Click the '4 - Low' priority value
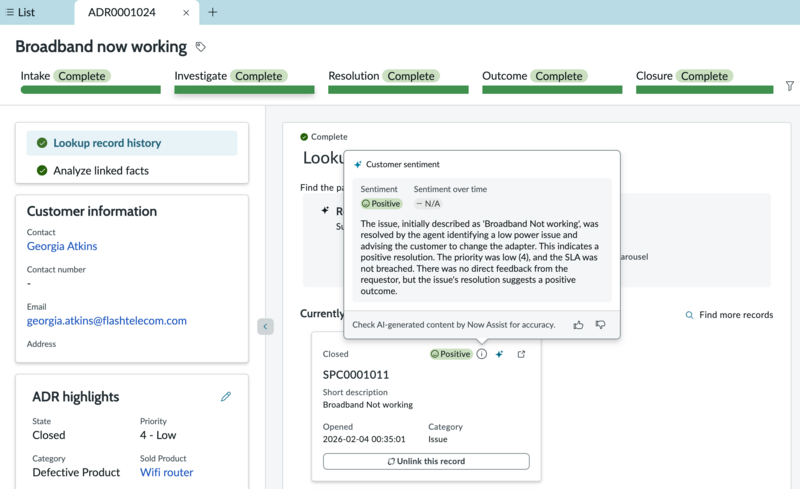Image resolution: width=800 pixels, height=489 pixels. coord(158,435)
